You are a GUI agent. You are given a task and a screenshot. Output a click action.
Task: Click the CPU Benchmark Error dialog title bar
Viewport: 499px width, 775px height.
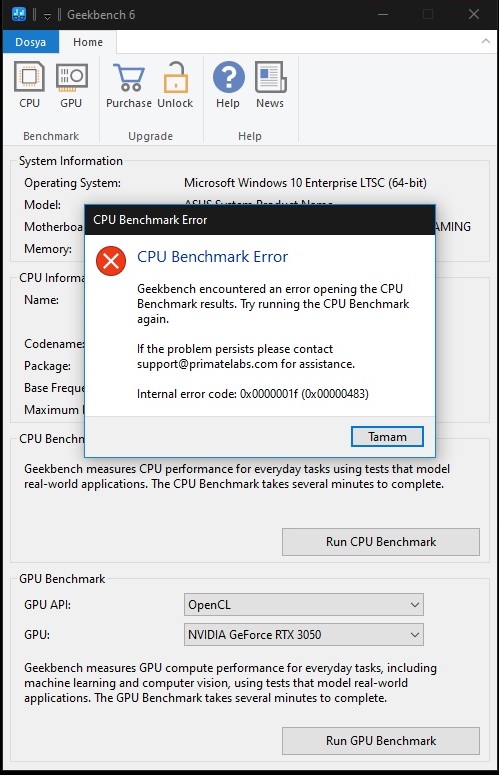point(260,220)
